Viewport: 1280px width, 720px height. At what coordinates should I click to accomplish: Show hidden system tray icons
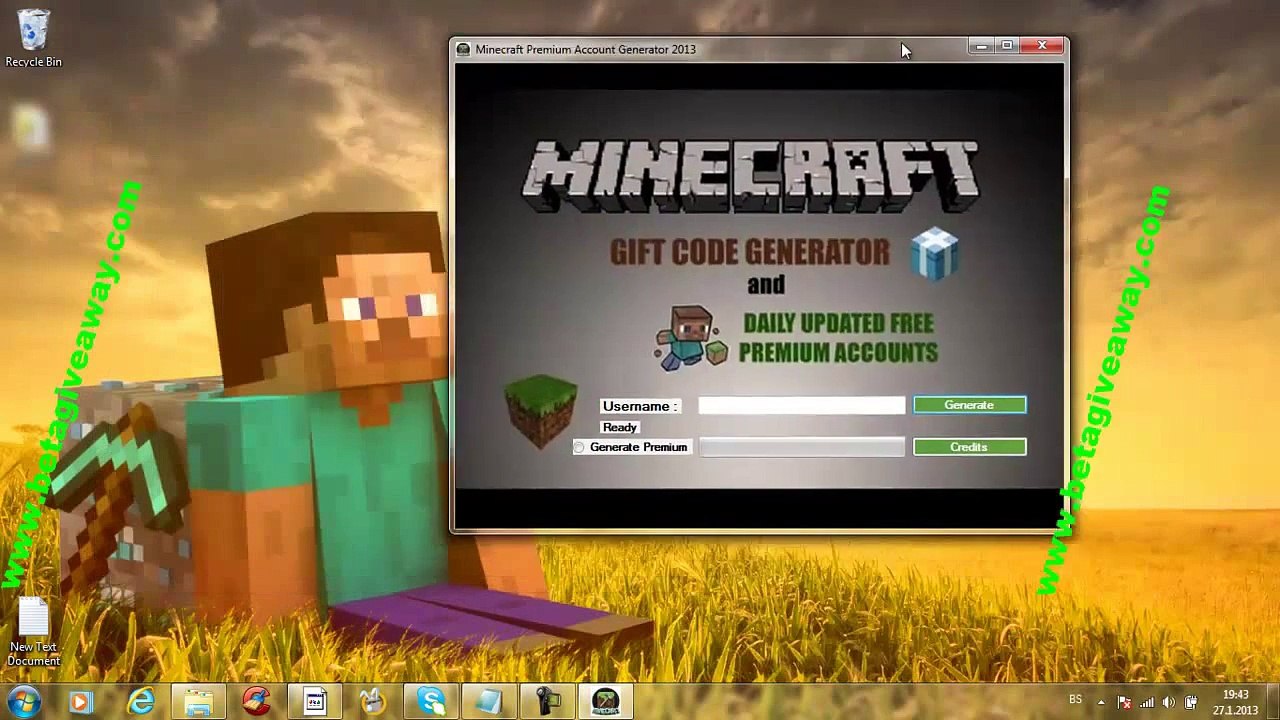pyautogui.click(x=1101, y=702)
